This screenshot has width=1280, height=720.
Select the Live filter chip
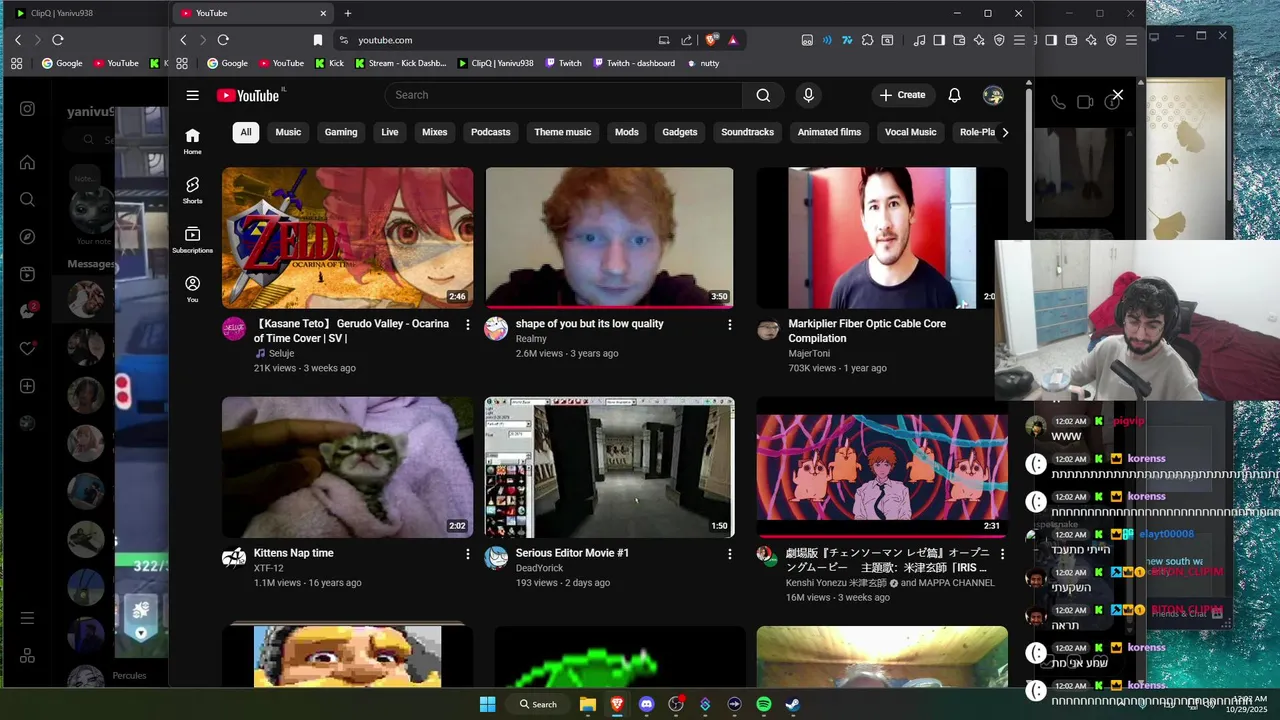[x=389, y=132]
